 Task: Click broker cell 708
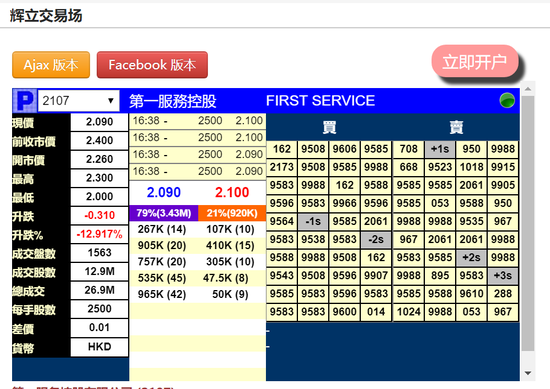tap(408, 149)
